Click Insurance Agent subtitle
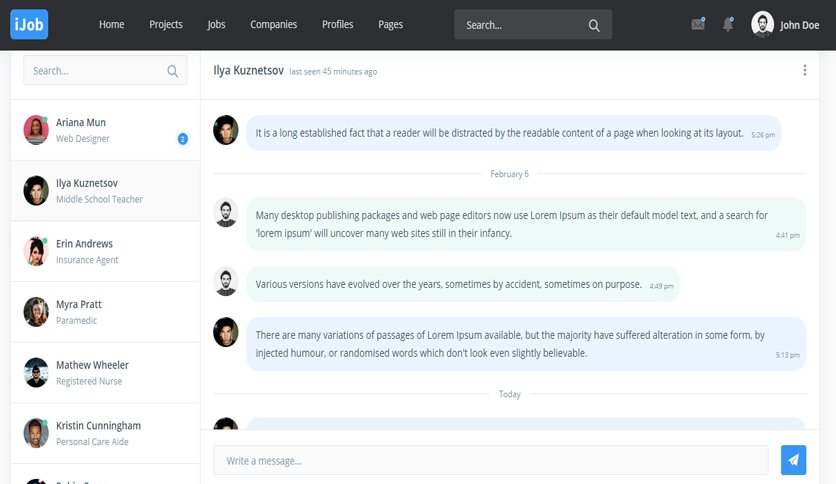 (87, 260)
